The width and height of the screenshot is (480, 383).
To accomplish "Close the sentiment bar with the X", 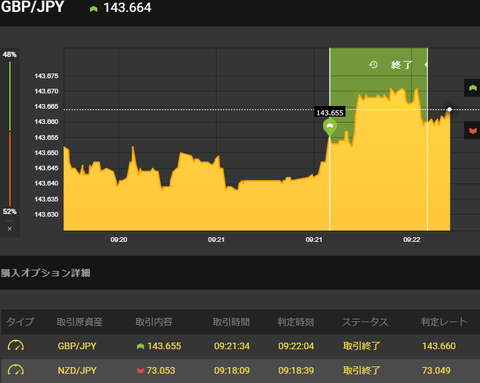I will click(10, 229).
